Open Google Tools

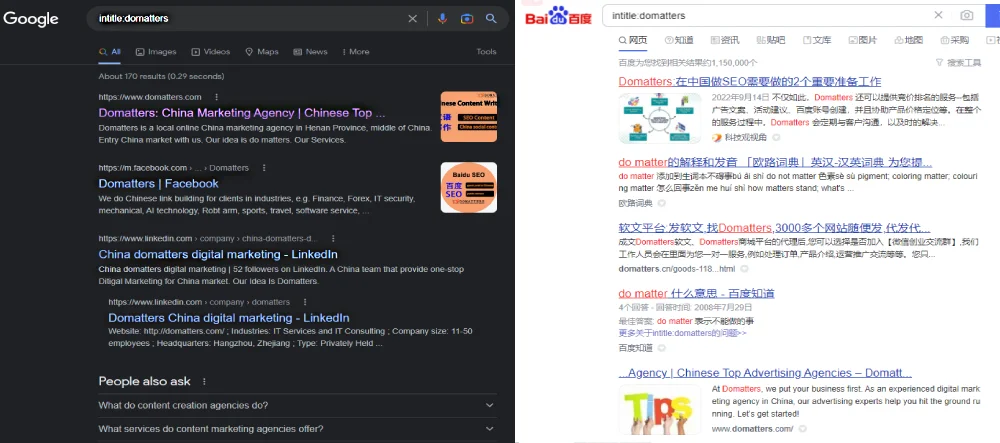coord(487,52)
